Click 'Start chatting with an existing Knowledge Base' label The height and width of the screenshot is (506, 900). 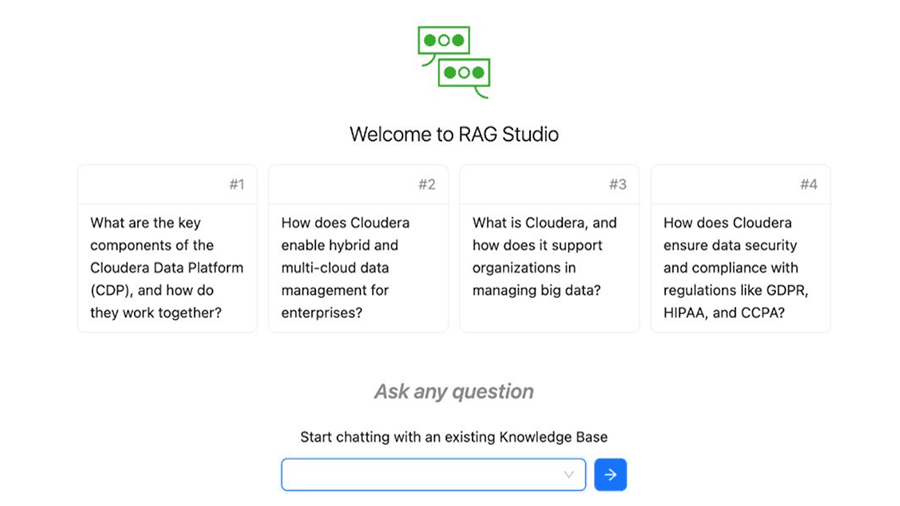tap(454, 437)
